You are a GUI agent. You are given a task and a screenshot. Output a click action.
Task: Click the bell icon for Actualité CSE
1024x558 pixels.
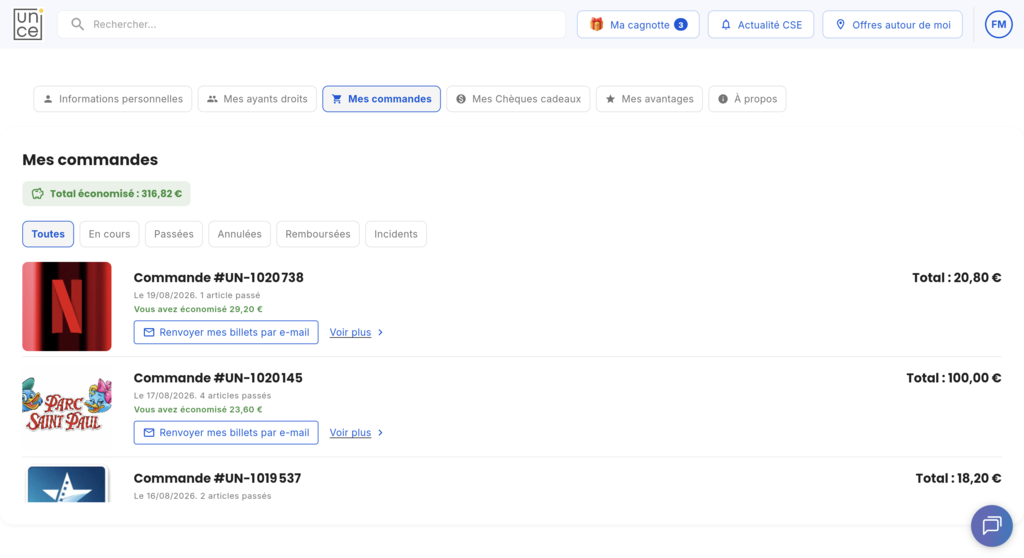726,25
